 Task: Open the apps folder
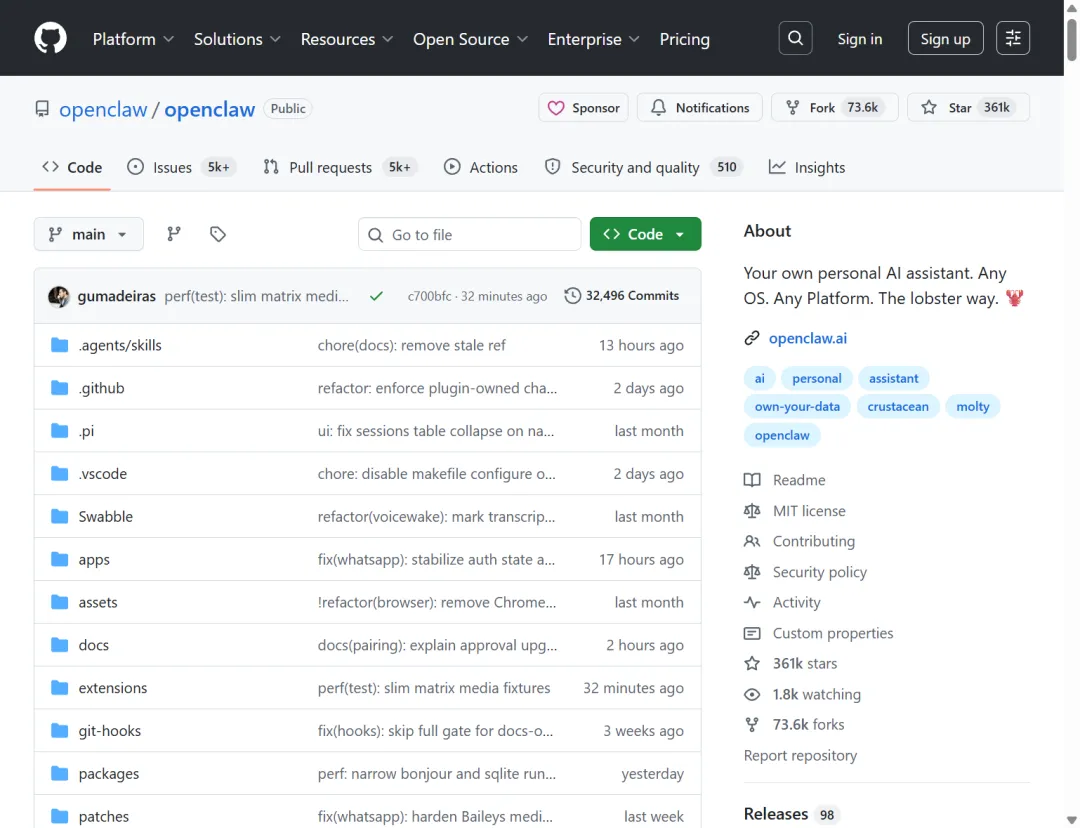click(x=94, y=559)
